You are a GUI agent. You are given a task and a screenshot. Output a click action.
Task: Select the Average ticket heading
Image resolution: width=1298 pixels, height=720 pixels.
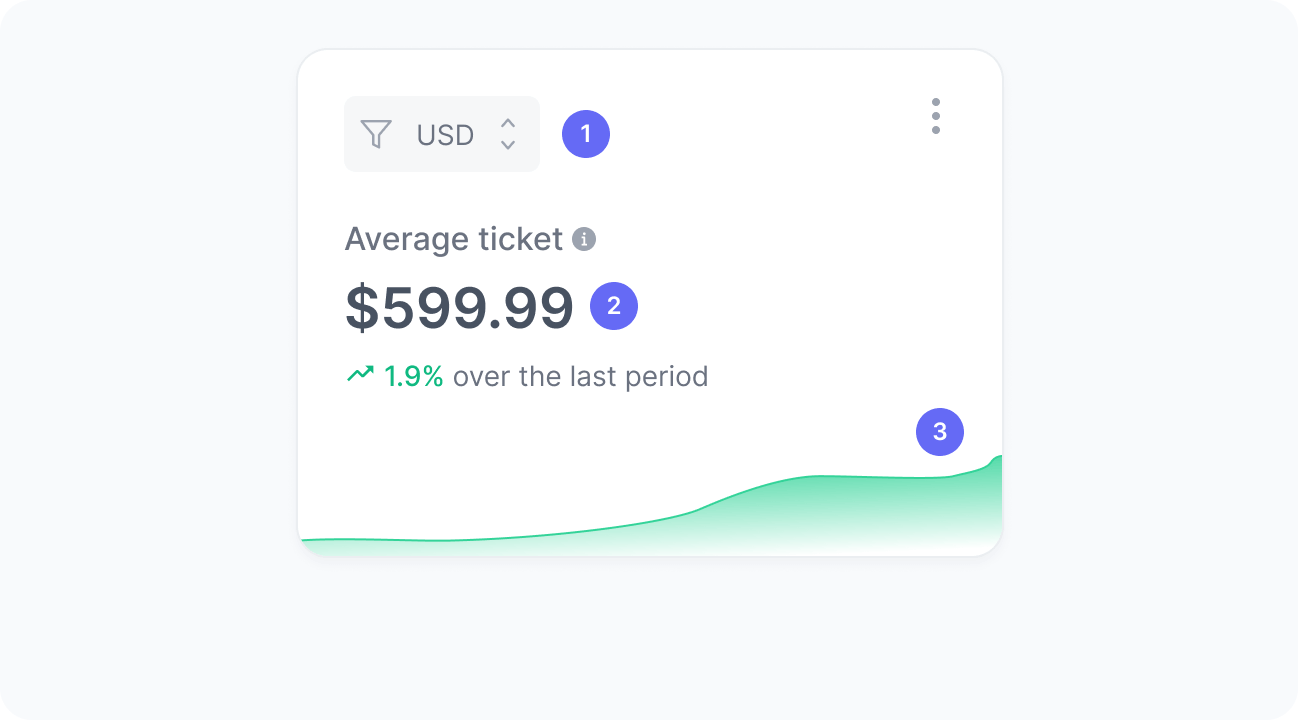455,239
